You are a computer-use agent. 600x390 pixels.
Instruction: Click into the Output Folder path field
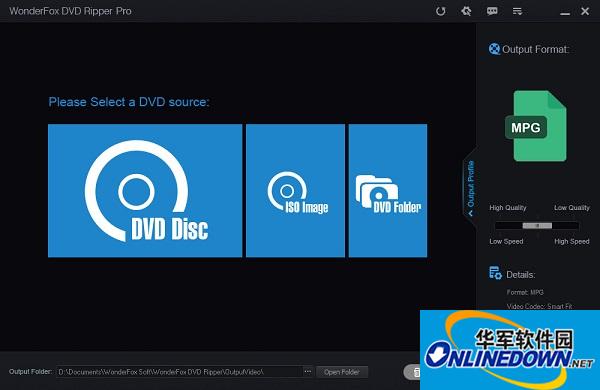point(179,372)
